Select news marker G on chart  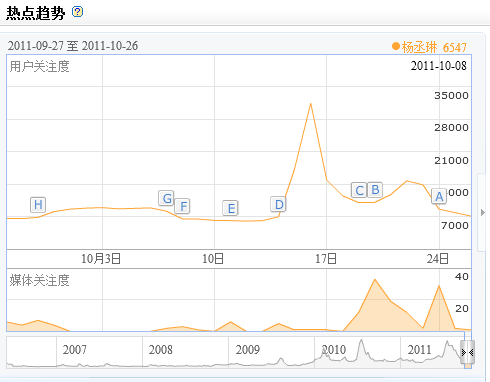coord(166,198)
